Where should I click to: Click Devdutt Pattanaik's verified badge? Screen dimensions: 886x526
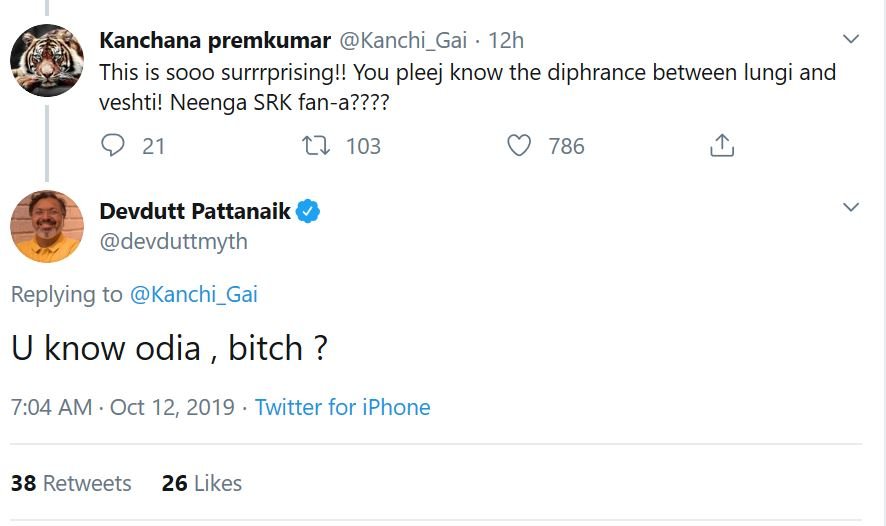[309, 211]
